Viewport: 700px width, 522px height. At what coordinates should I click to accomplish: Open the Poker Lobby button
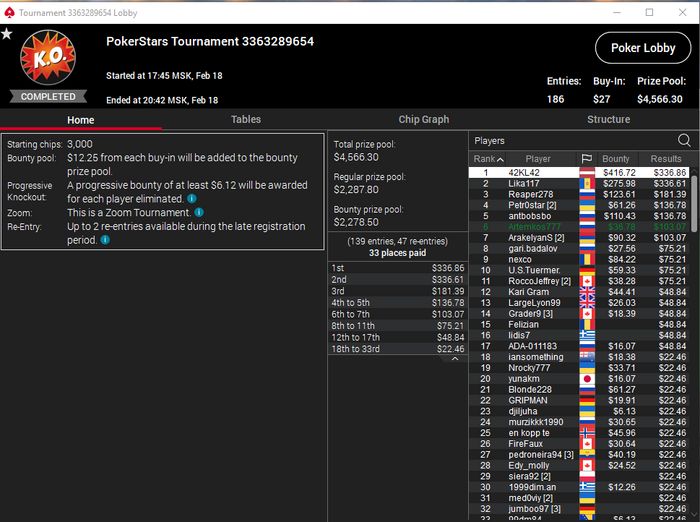tap(643, 48)
